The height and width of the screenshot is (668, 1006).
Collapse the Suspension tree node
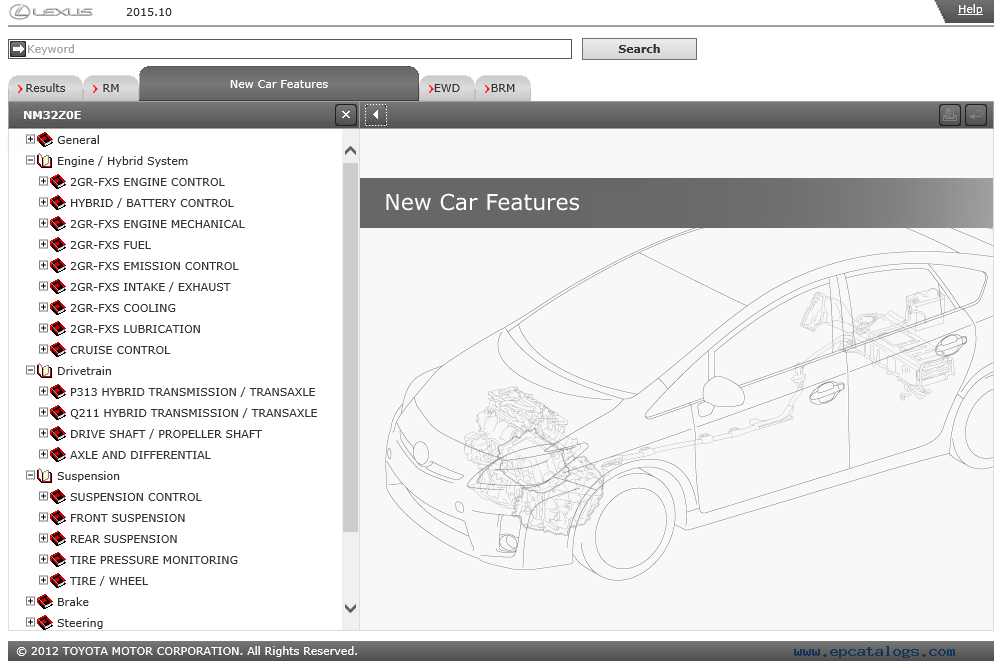point(30,476)
